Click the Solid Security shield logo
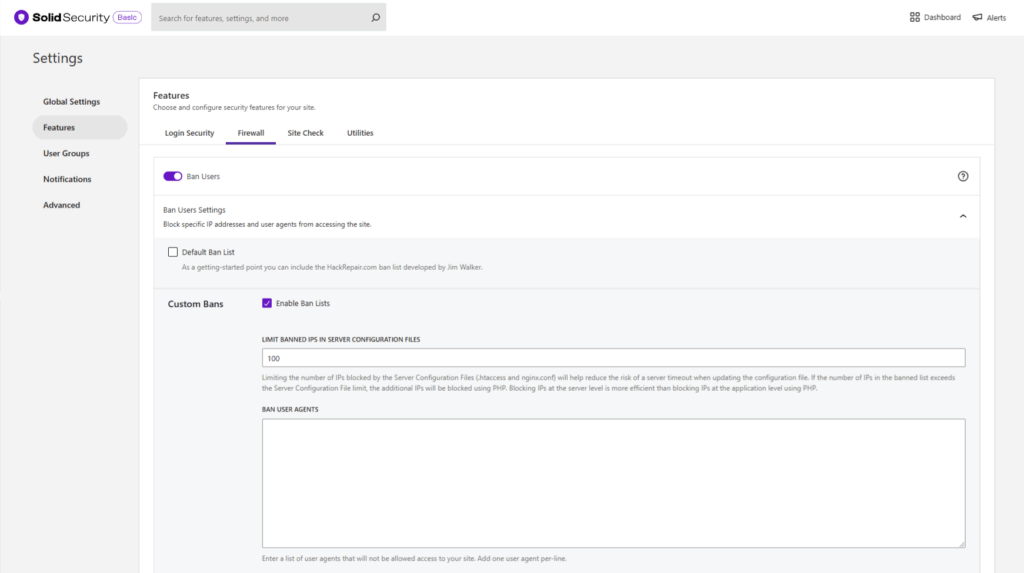Image resolution: width=1024 pixels, height=573 pixels. click(21, 17)
